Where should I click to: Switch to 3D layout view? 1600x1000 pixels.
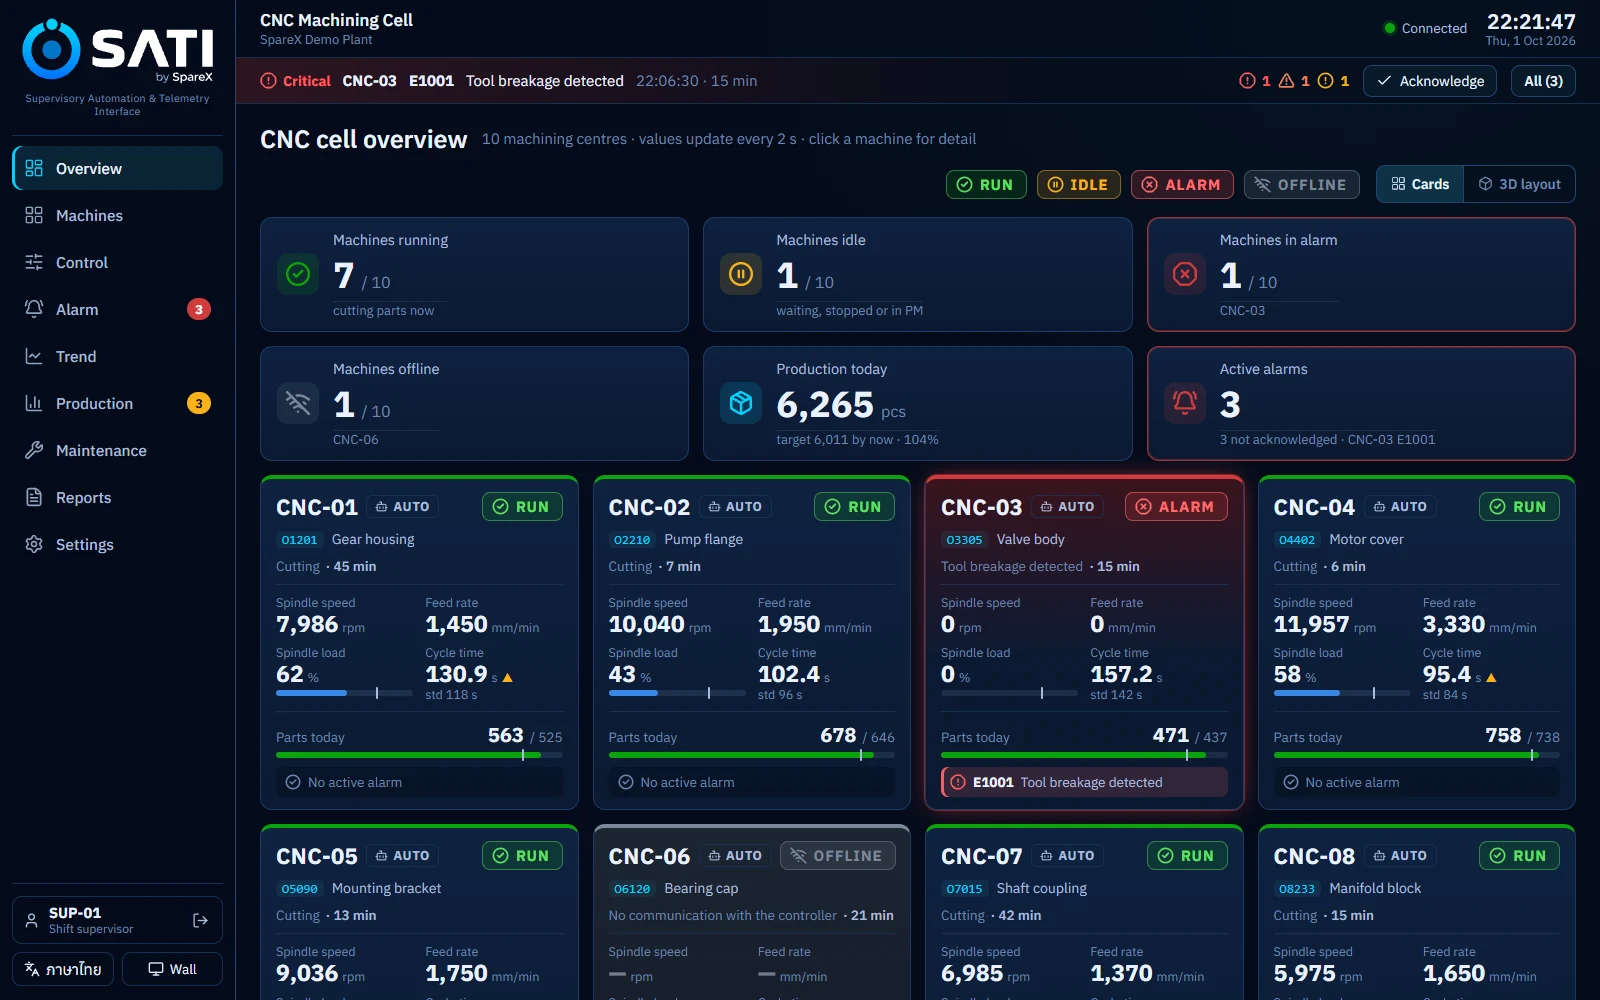tap(1520, 184)
